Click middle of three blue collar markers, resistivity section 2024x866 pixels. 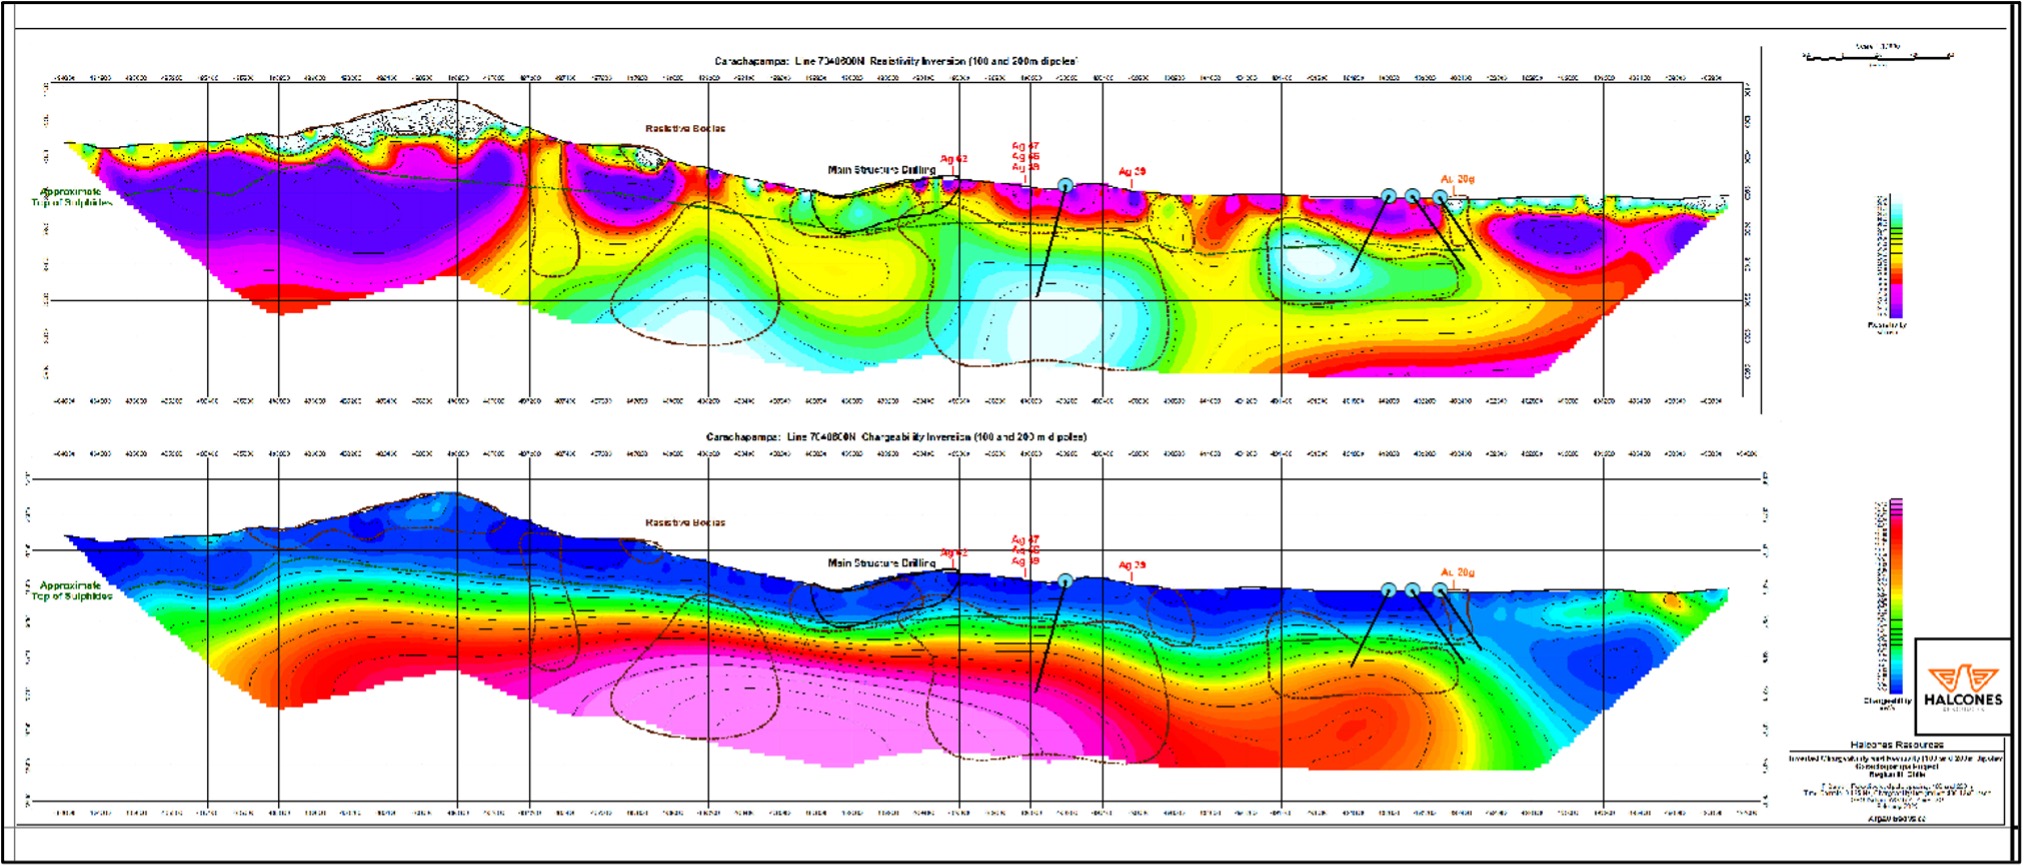[1412, 196]
